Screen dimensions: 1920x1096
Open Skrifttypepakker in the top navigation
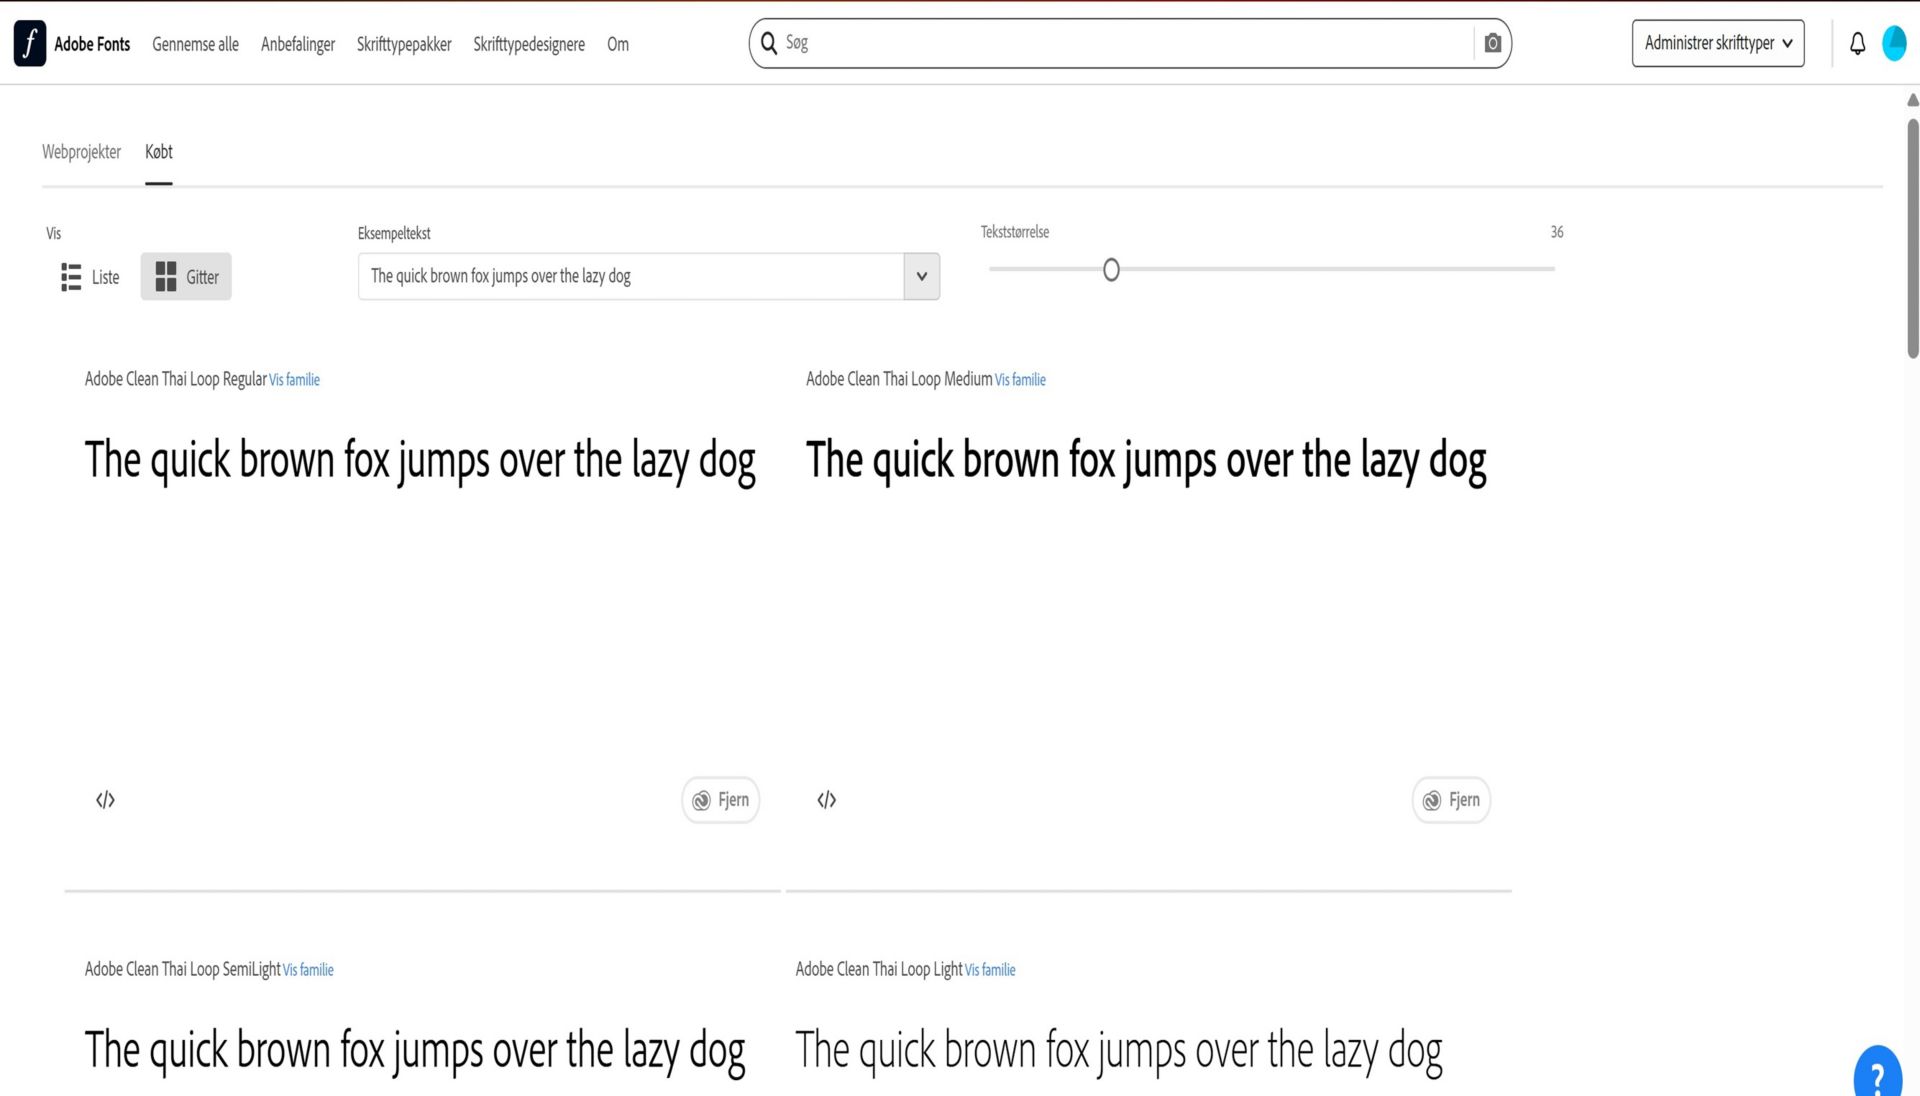coord(404,44)
